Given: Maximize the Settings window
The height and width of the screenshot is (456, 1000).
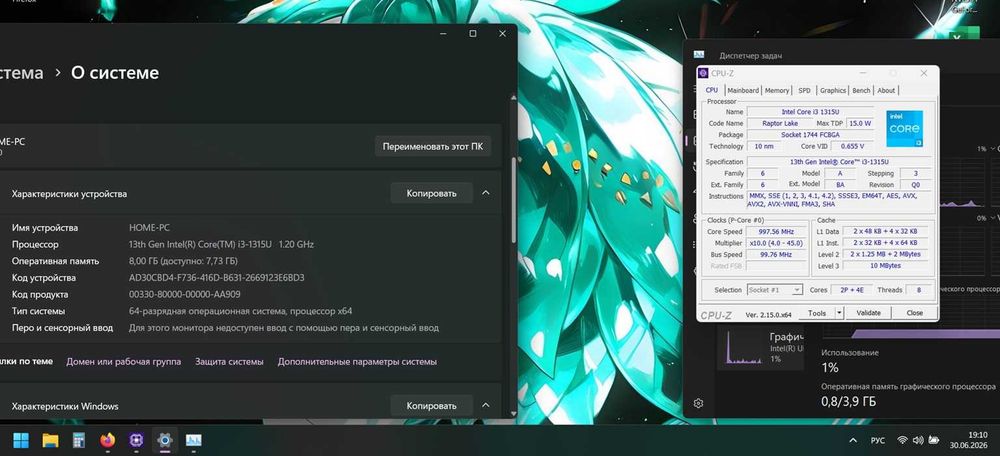Looking at the screenshot, I should click(x=473, y=34).
